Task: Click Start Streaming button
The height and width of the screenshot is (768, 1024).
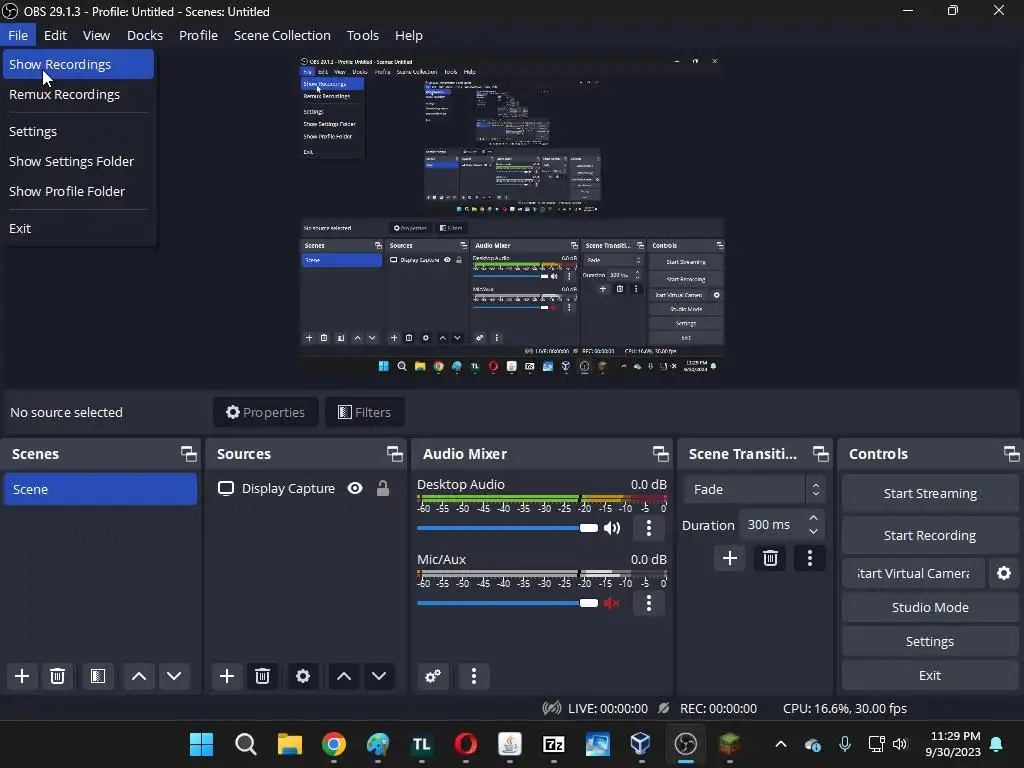Action: click(930, 493)
